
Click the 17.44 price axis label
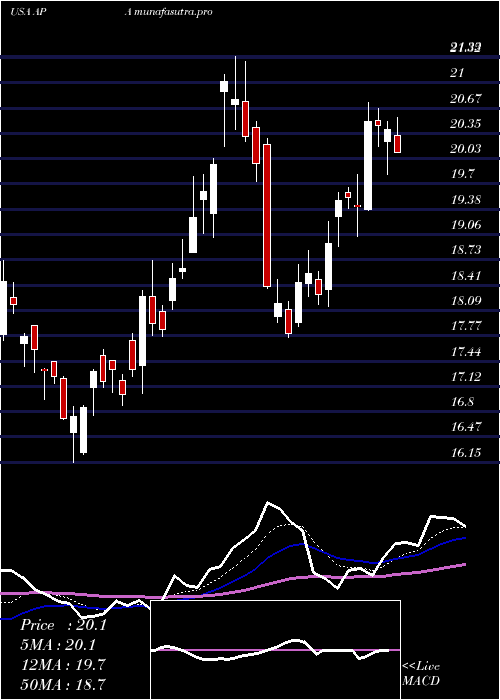[x=466, y=352]
